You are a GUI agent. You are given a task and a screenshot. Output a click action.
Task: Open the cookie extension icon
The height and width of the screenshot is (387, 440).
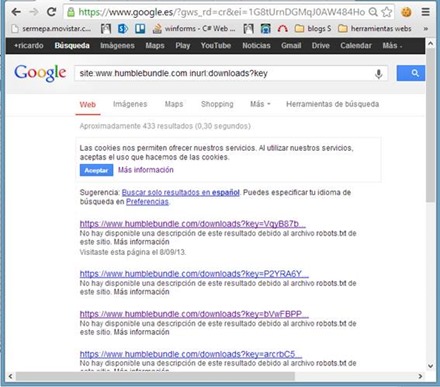406,12
